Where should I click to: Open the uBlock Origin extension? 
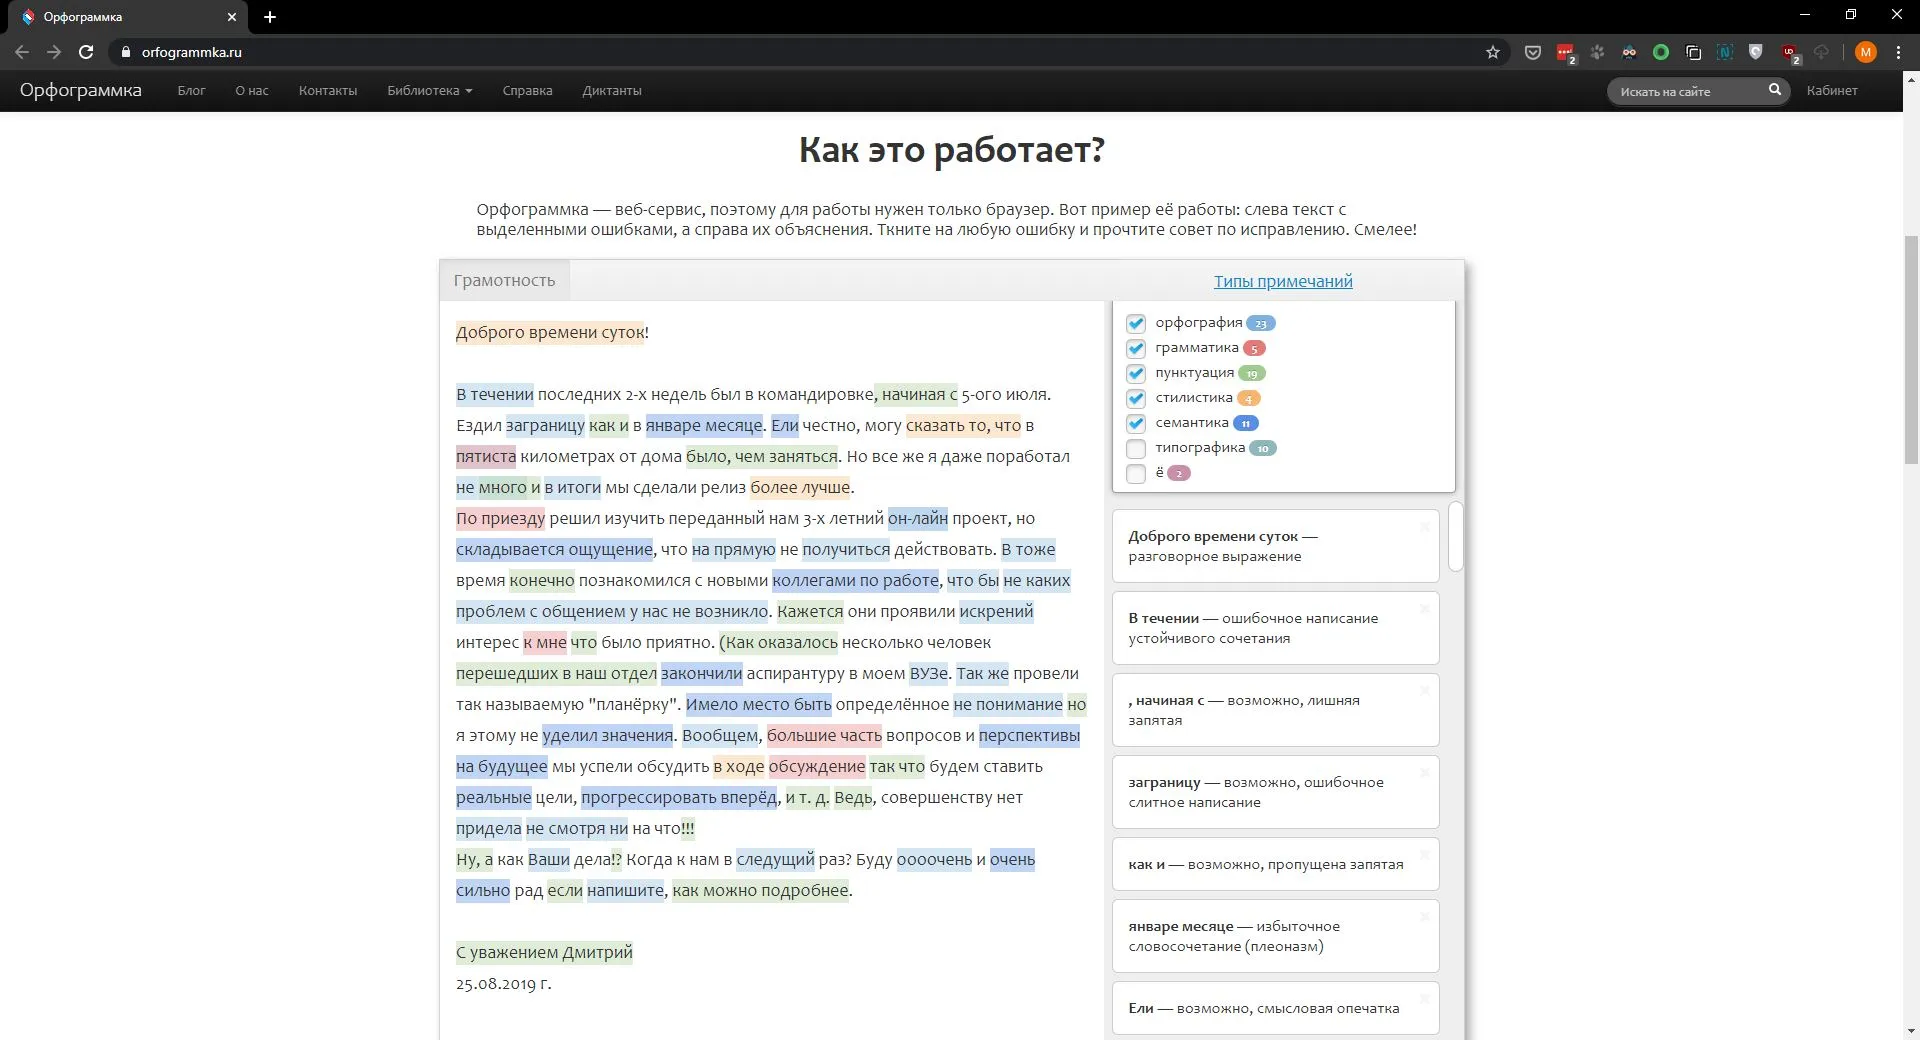pos(1790,53)
